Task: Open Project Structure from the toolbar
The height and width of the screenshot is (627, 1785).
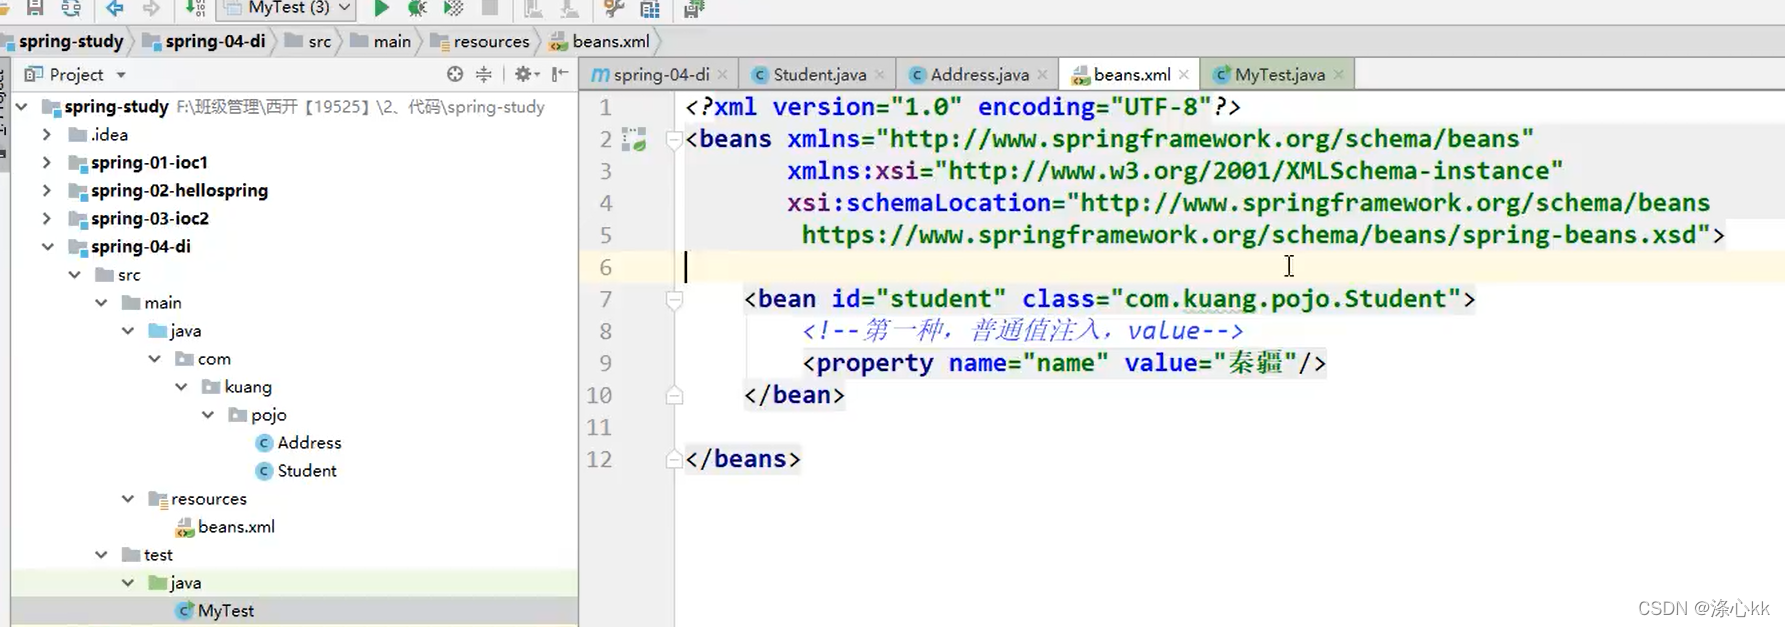Action: pos(650,8)
